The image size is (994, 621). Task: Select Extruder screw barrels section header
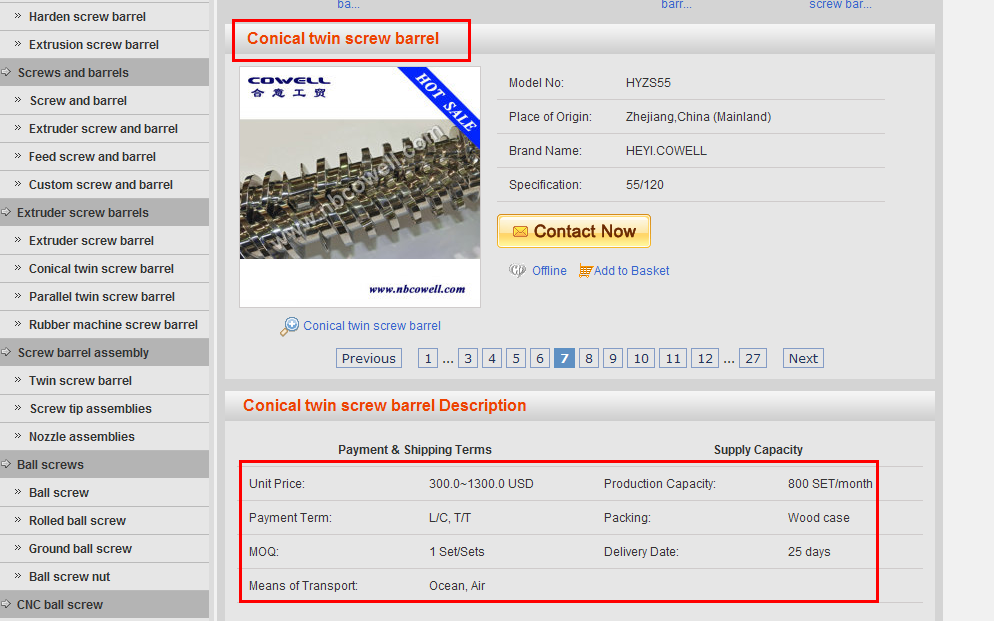coord(82,212)
